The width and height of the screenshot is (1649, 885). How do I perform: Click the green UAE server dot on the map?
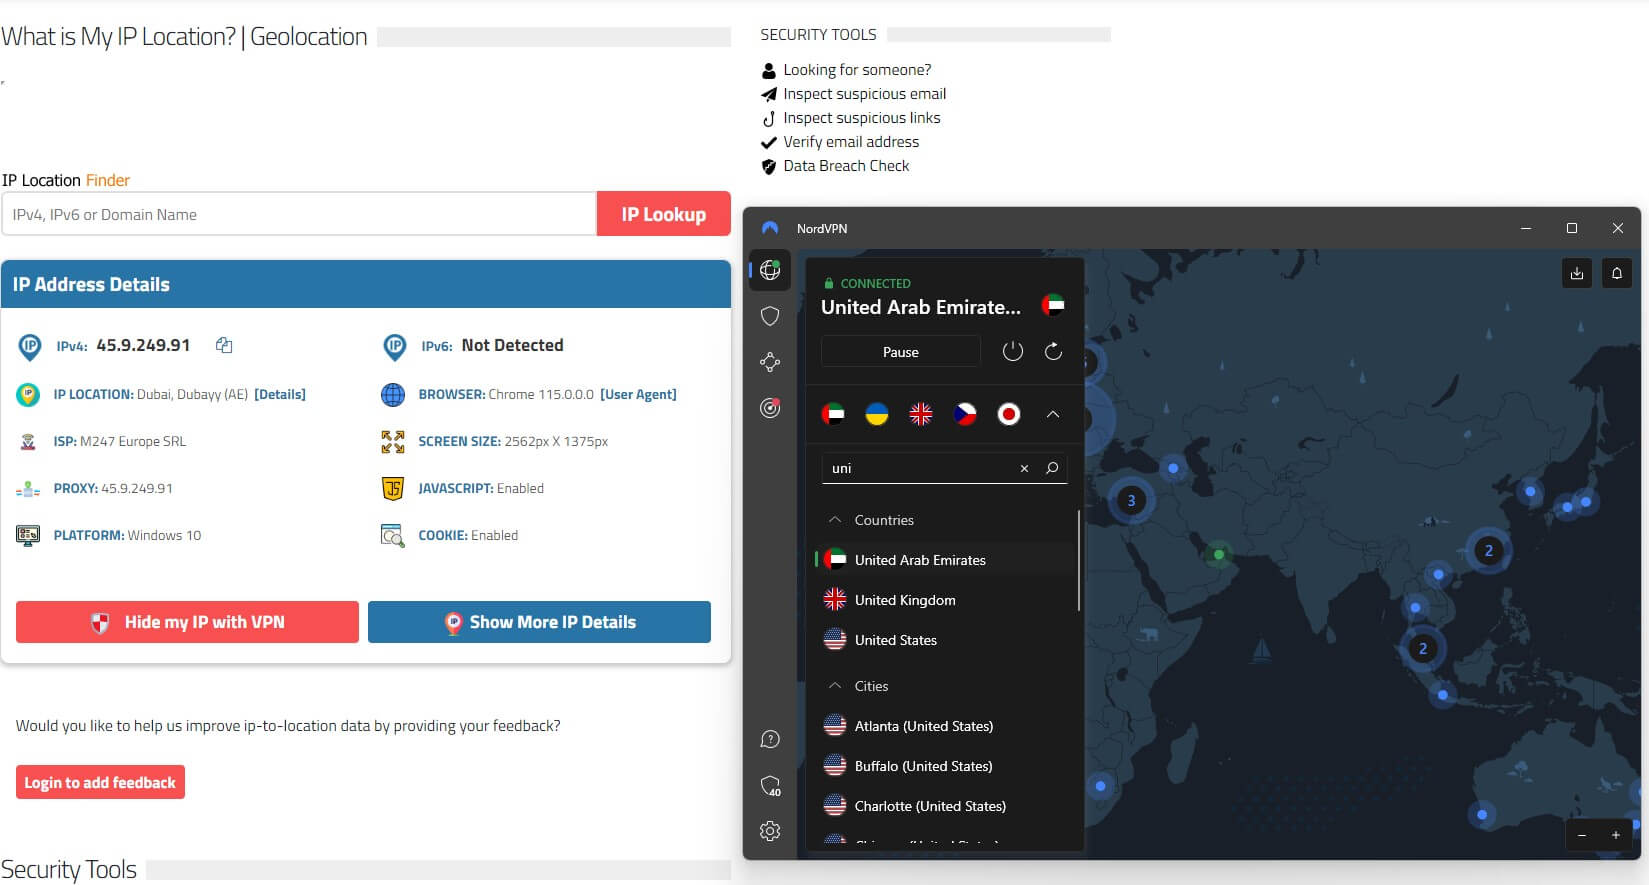[x=1218, y=554]
